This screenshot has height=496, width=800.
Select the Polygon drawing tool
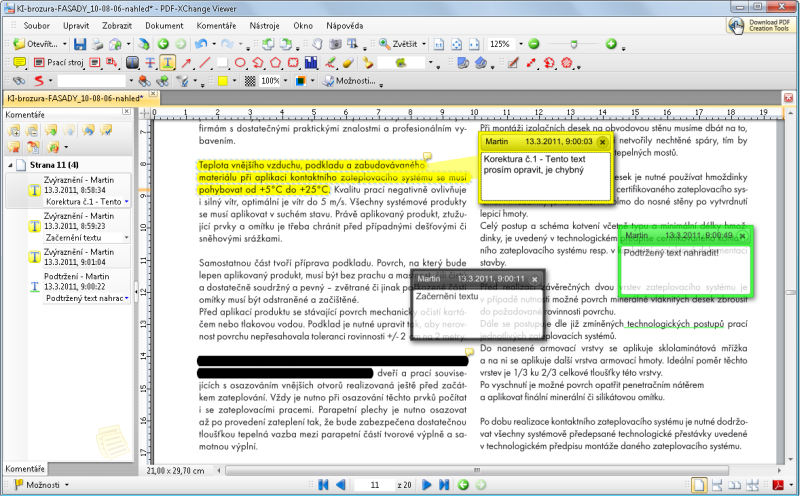[276, 63]
